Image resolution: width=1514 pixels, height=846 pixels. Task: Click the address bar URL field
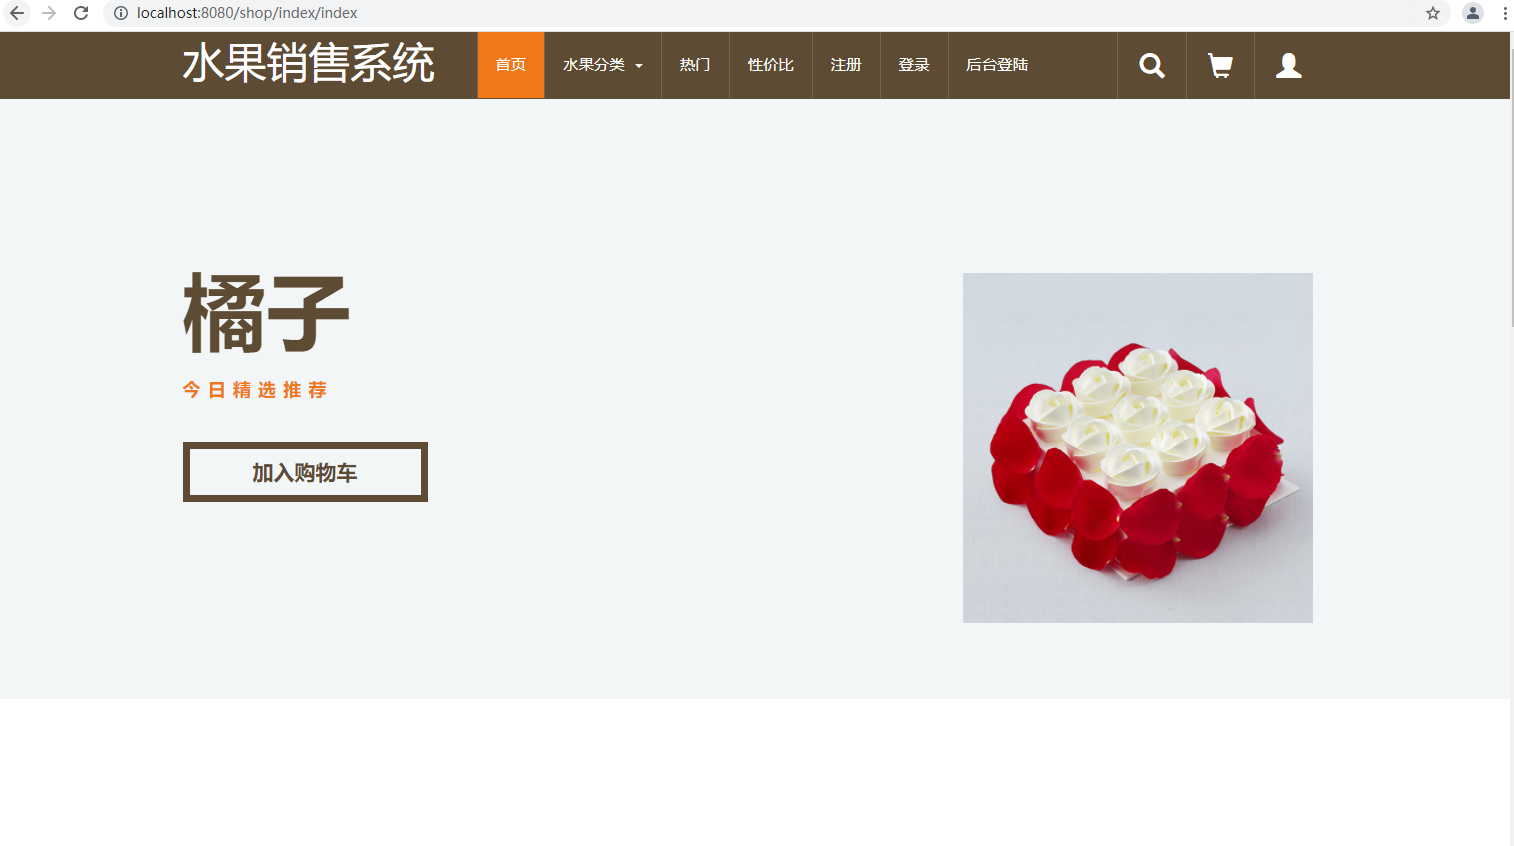point(770,13)
